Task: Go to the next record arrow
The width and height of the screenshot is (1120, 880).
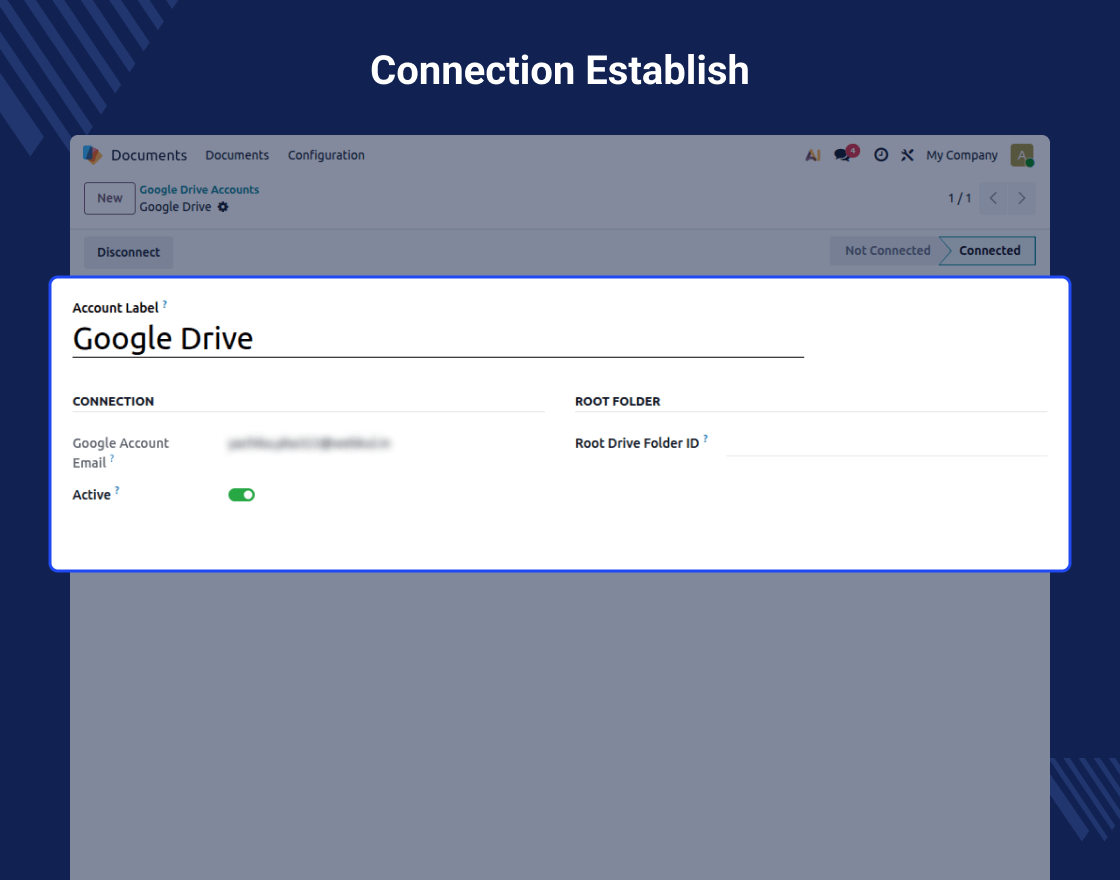Action: click(x=1021, y=199)
